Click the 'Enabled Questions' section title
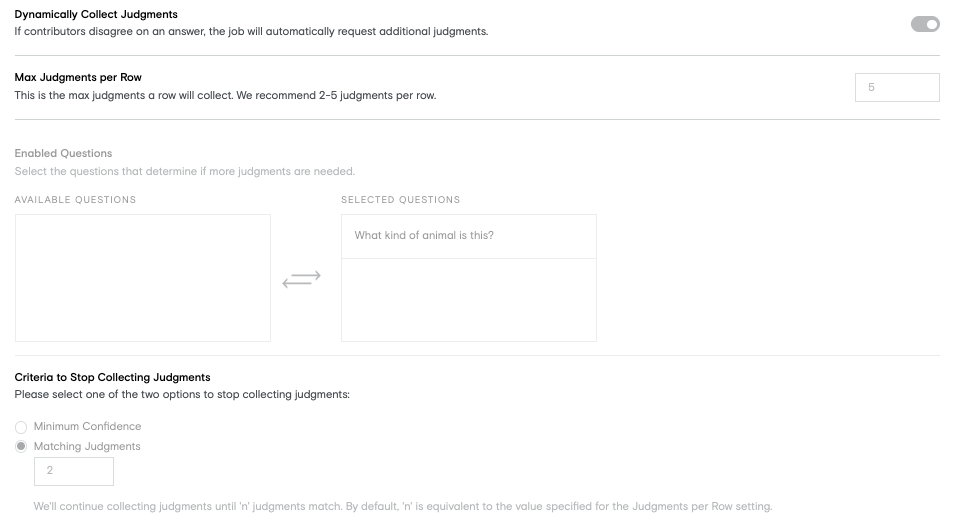955x529 pixels. point(63,153)
